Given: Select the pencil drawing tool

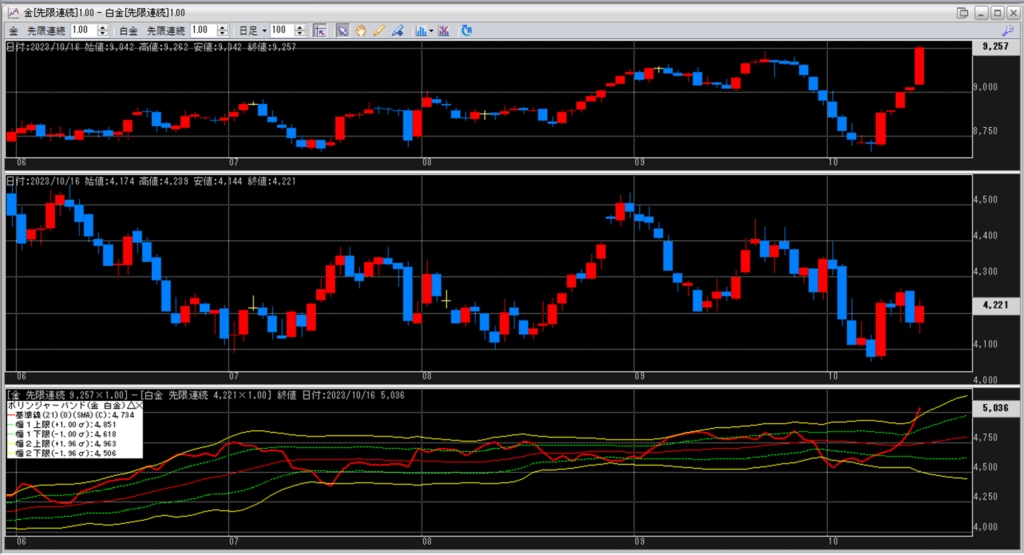Looking at the screenshot, I should click(x=379, y=30).
